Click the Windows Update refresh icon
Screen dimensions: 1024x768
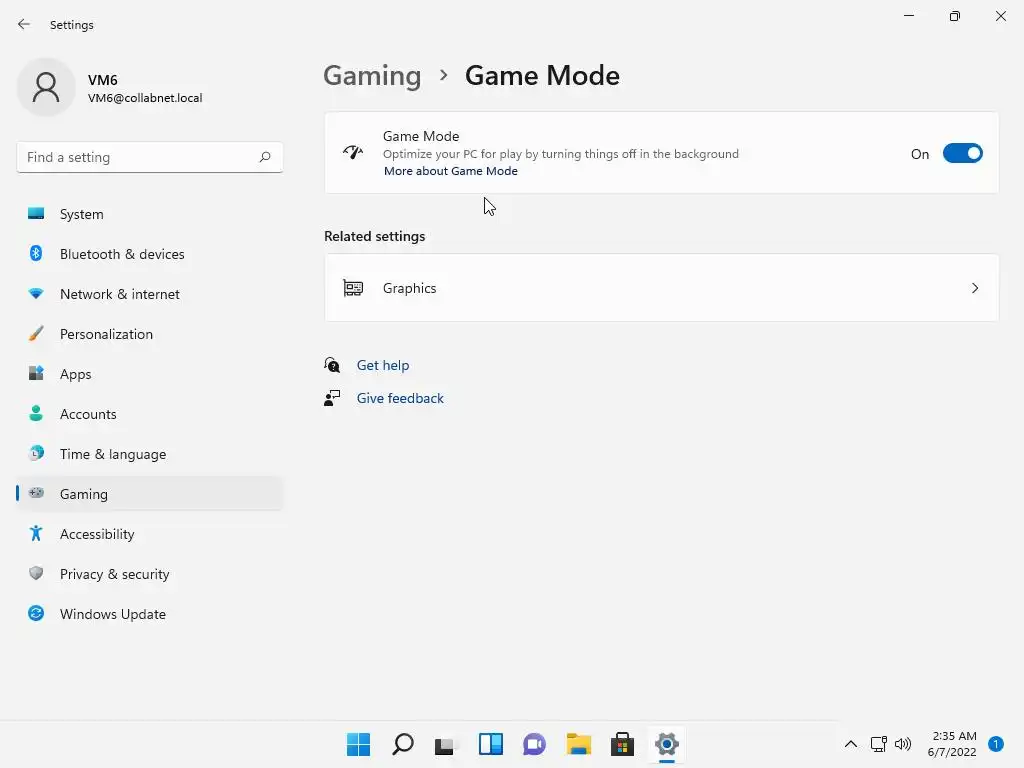pos(36,613)
